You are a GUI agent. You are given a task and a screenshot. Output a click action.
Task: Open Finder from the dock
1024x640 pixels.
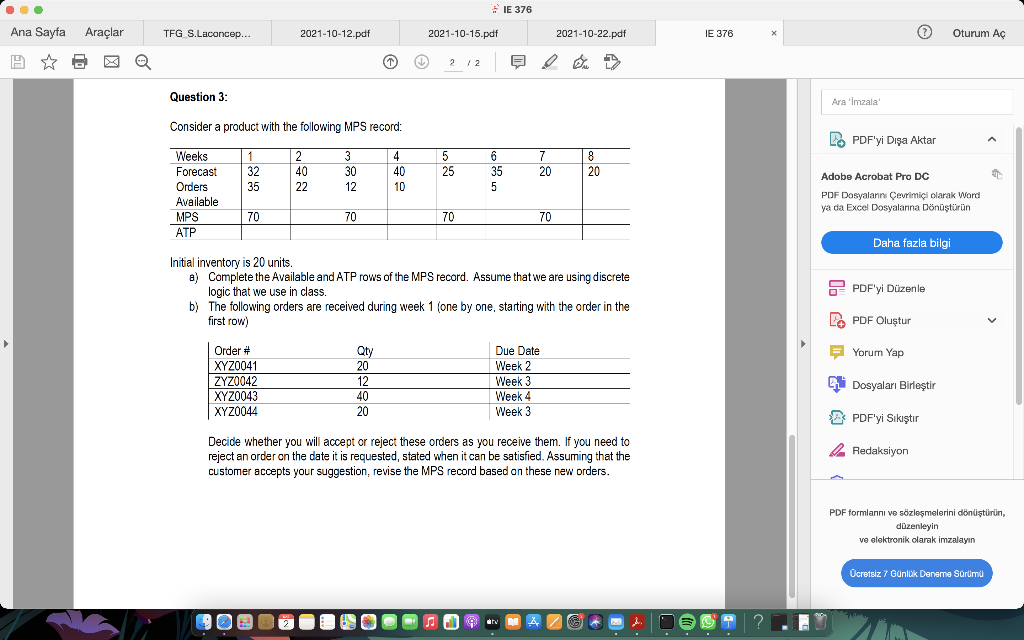[x=204, y=622]
